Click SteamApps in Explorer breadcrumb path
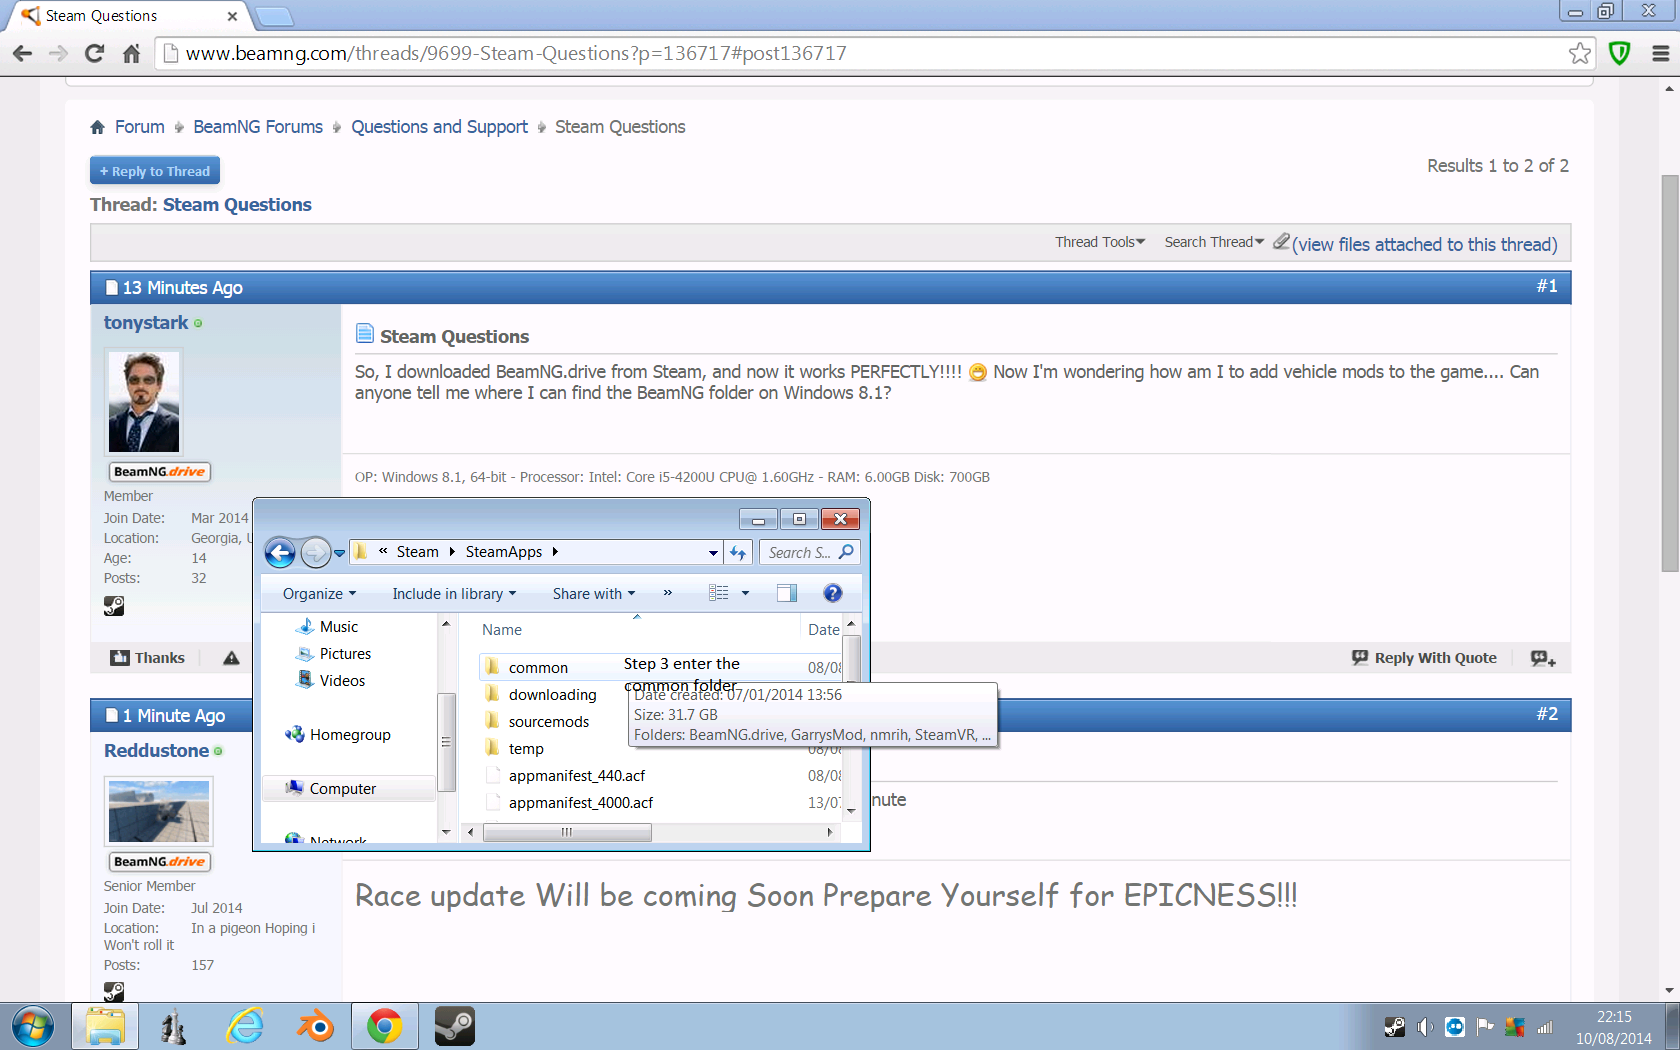This screenshot has width=1680, height=1050. [504, 552]
